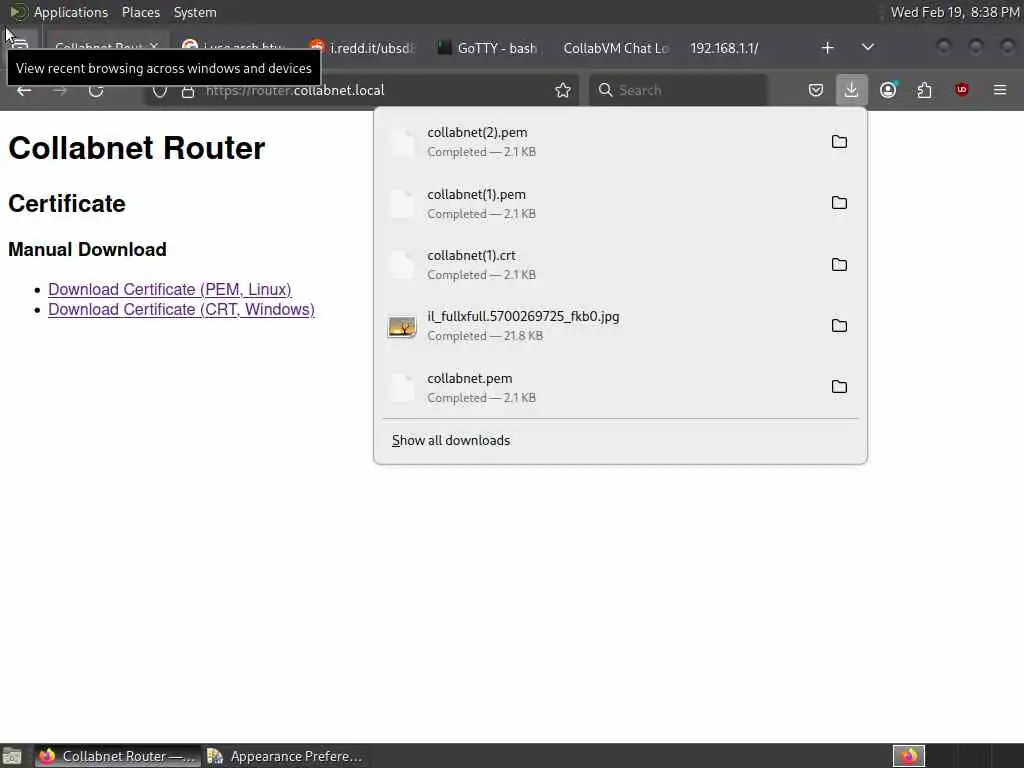The image size is (1024, 768).
Task: Expand the list all tabs chevron
Action: click(868, 48)
